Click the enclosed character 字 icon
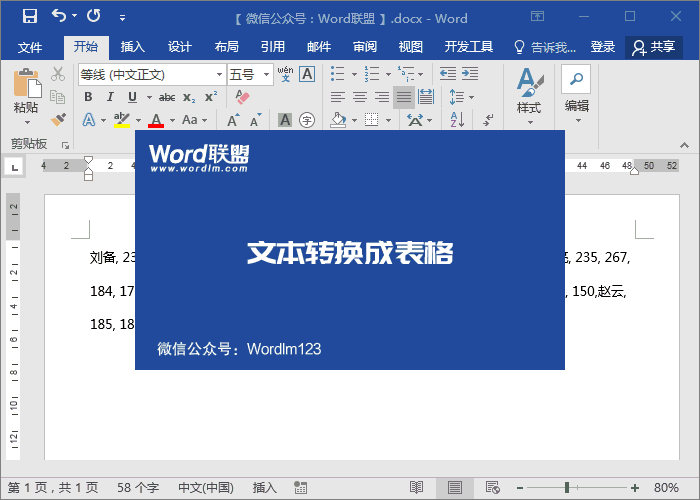This screenshot has width=700, height=500. (x=307, y=120)
